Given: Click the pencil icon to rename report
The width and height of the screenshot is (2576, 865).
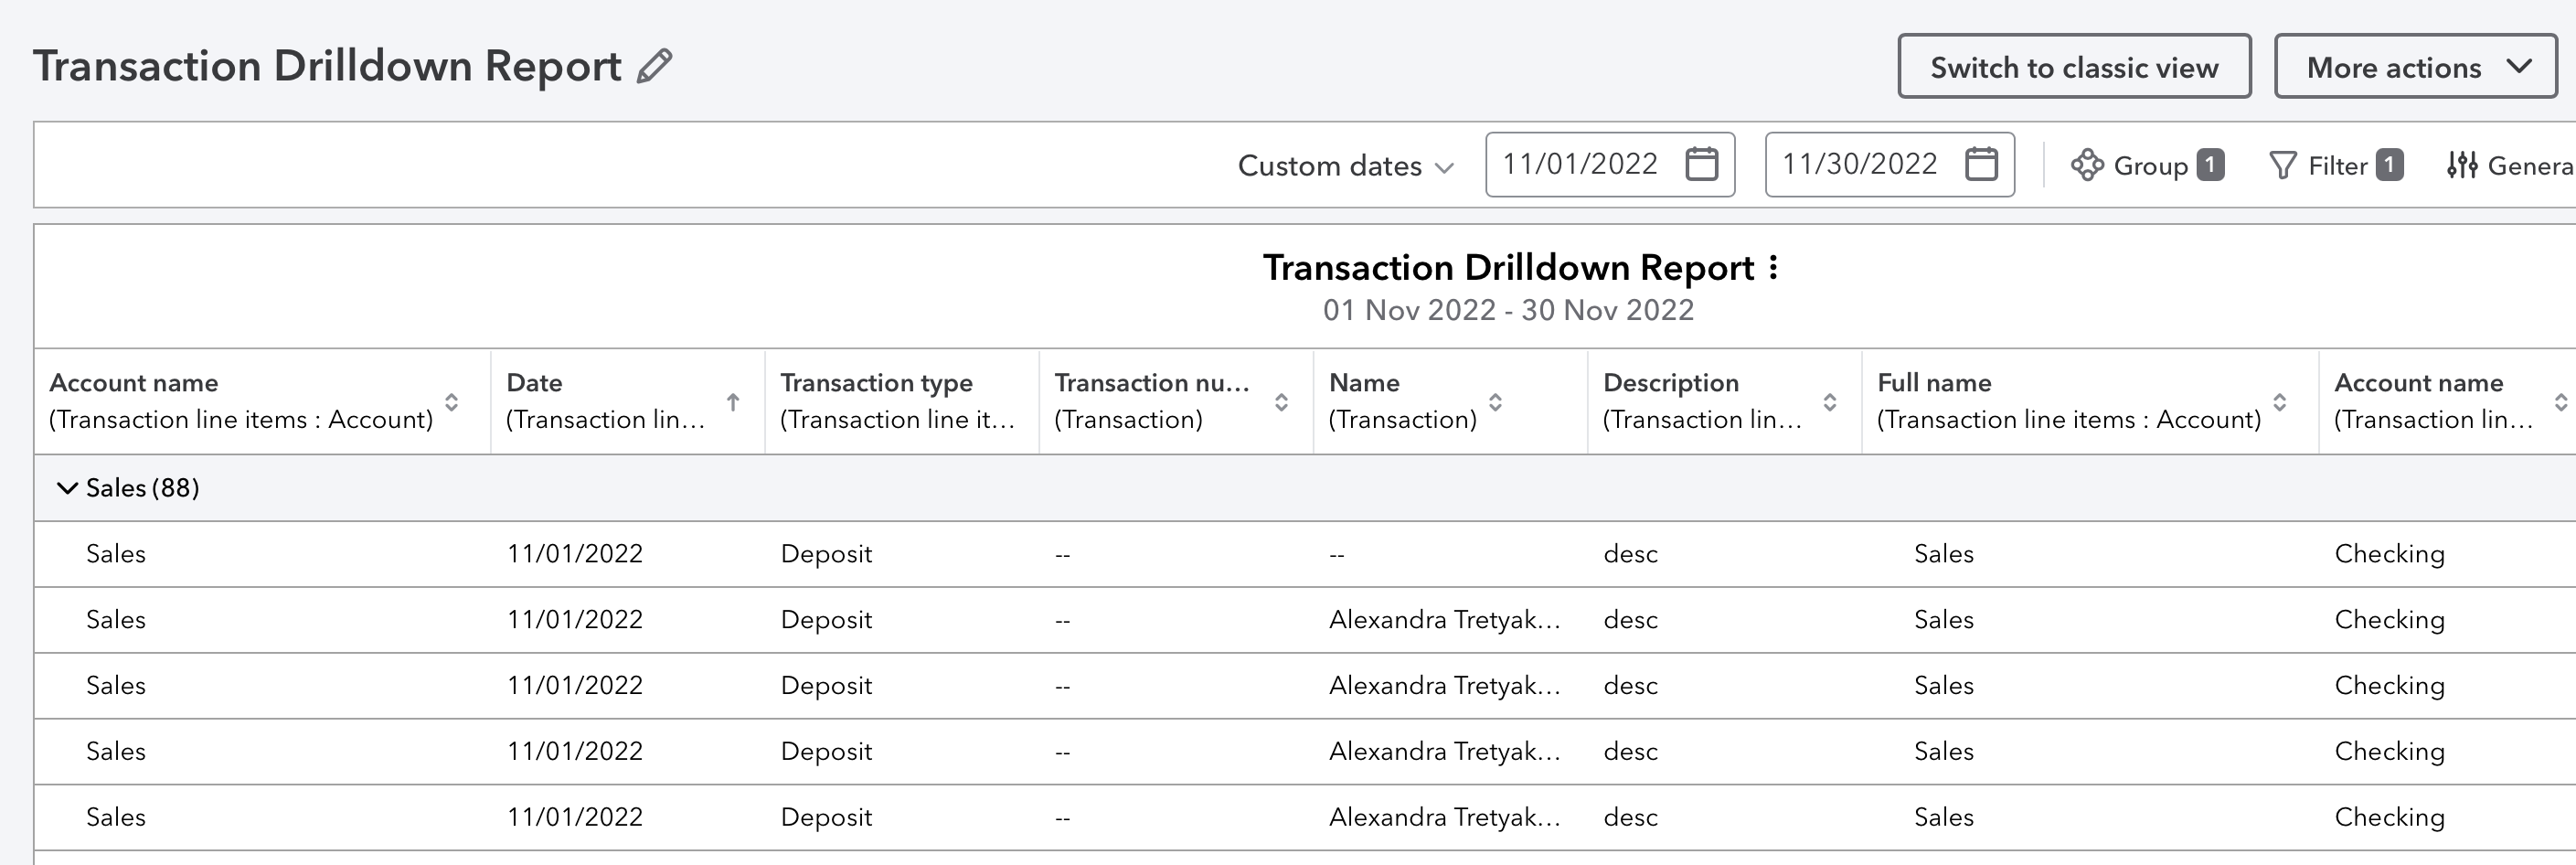Looking at the screenshot, I should click(655, 67).
